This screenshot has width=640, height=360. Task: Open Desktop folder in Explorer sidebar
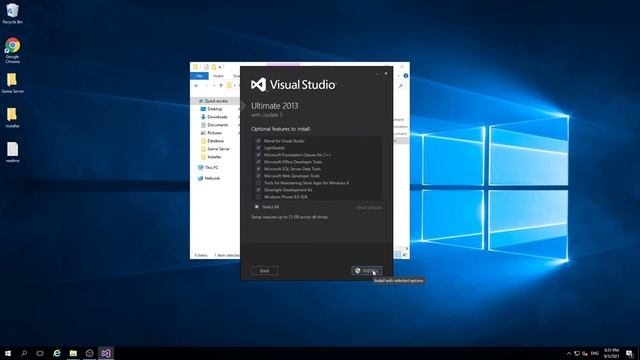pos(214,109)
